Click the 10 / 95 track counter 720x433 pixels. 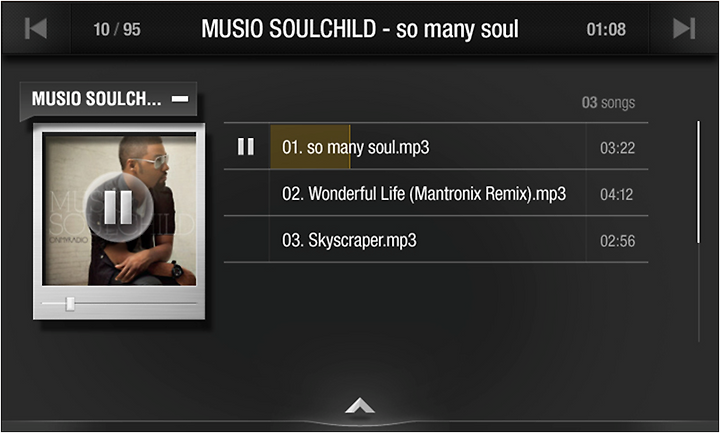click(117, 29)
